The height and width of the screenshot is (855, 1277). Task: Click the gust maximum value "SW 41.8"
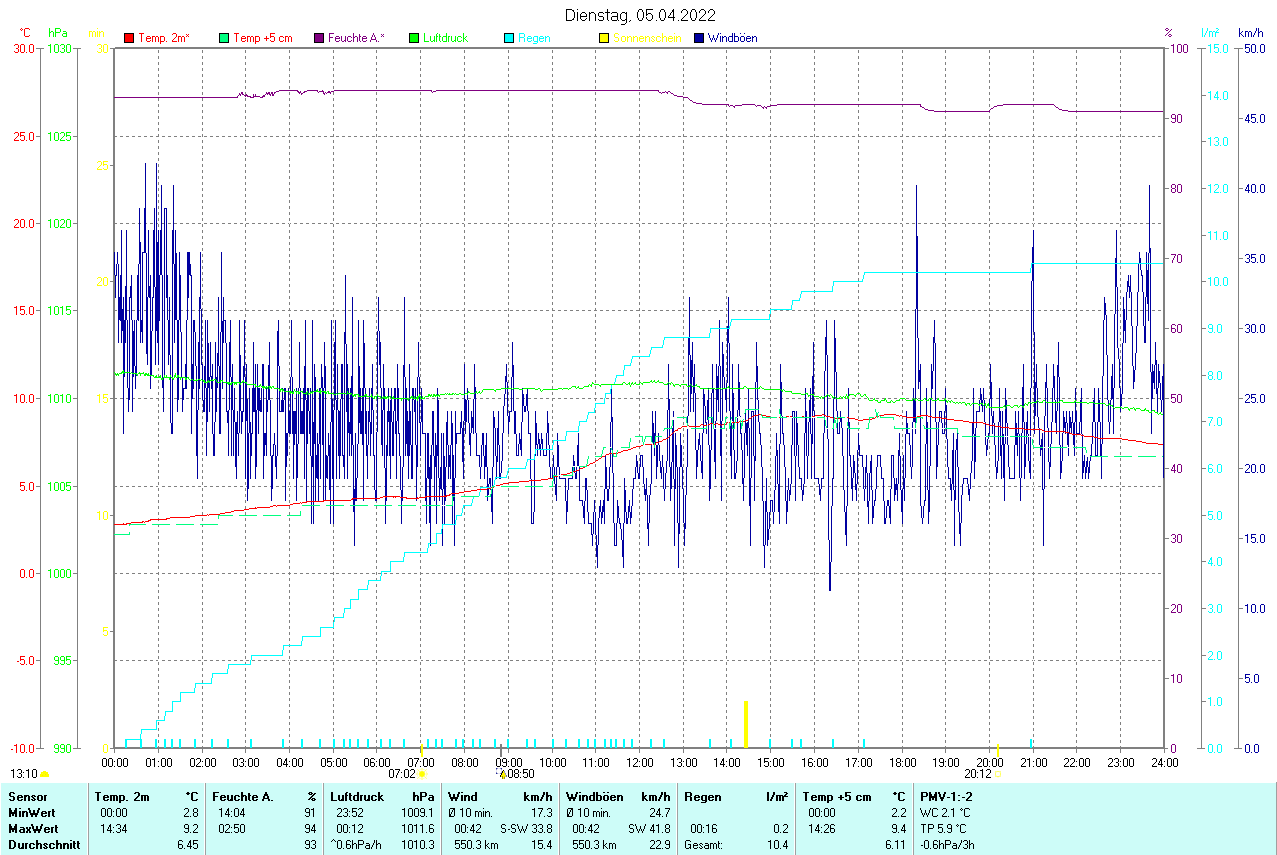649,829
